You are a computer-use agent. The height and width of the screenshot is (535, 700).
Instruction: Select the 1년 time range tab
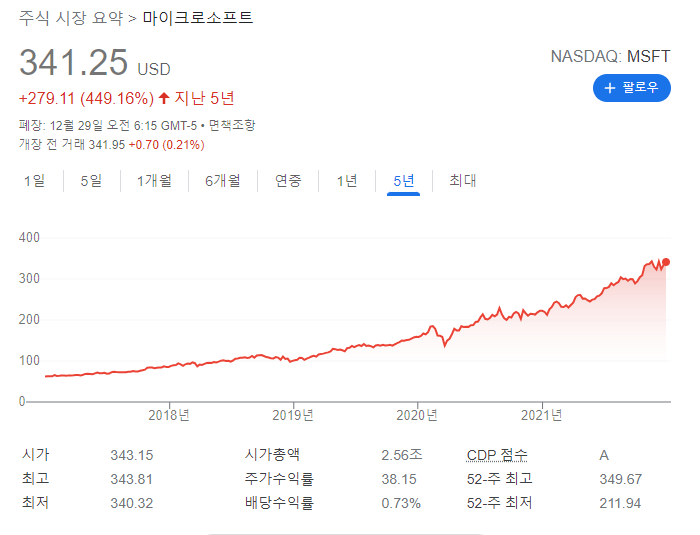tap(347, 181)
